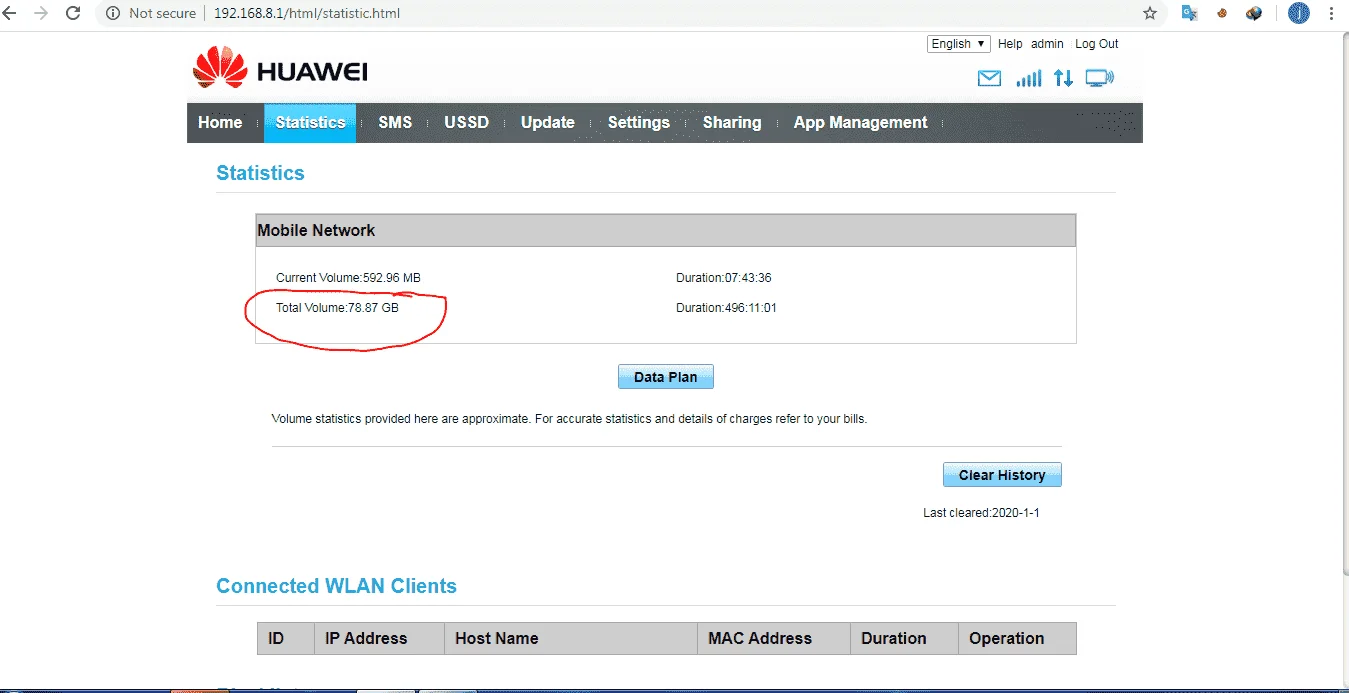Screen dimensions: 1349x693
Task: Click the Connected WLAN Clients heading
Action: pos(337,586)
